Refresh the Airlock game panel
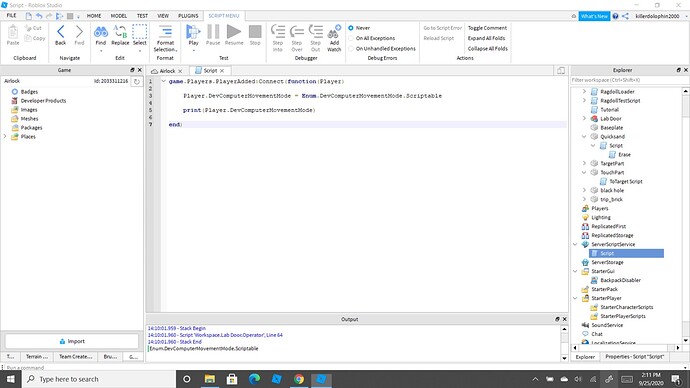The height and width of the screenshot is (388, 690). 137,81
